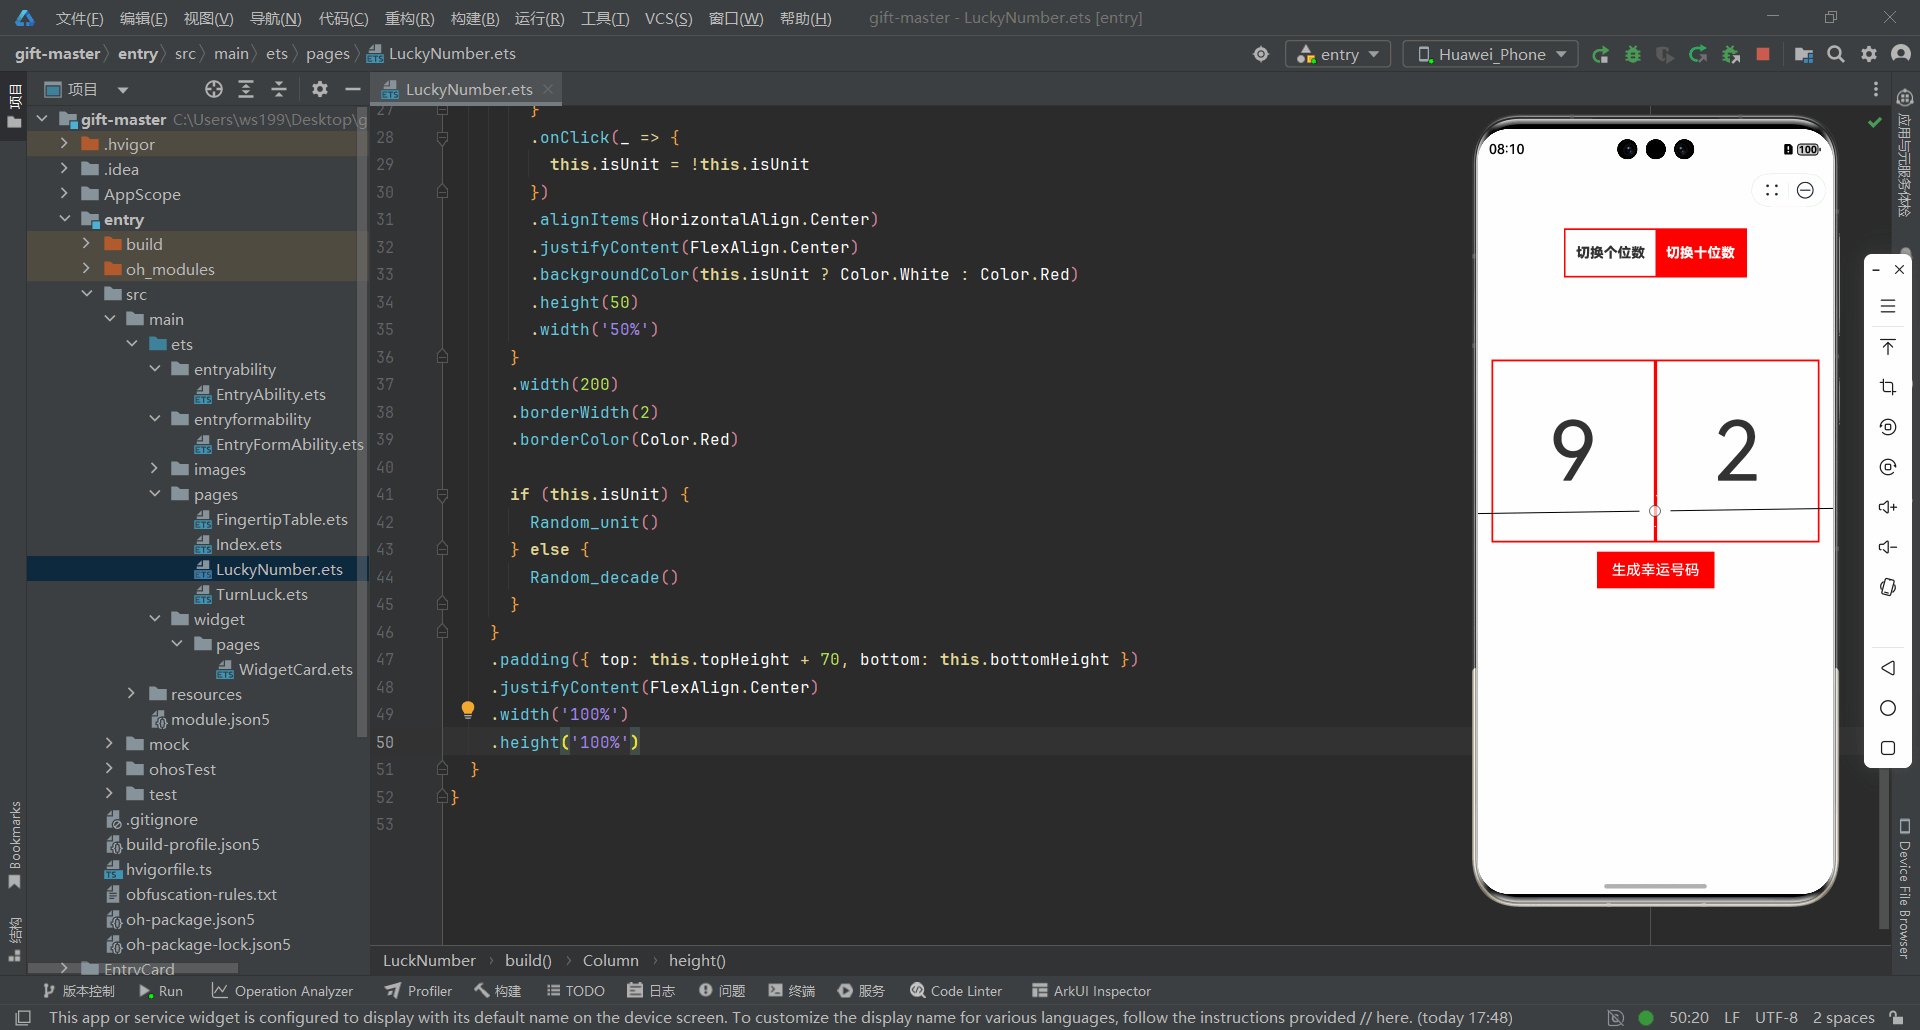Open project panel options gear
This screenshot has height=1030, width=1920.
click(320, 89)
